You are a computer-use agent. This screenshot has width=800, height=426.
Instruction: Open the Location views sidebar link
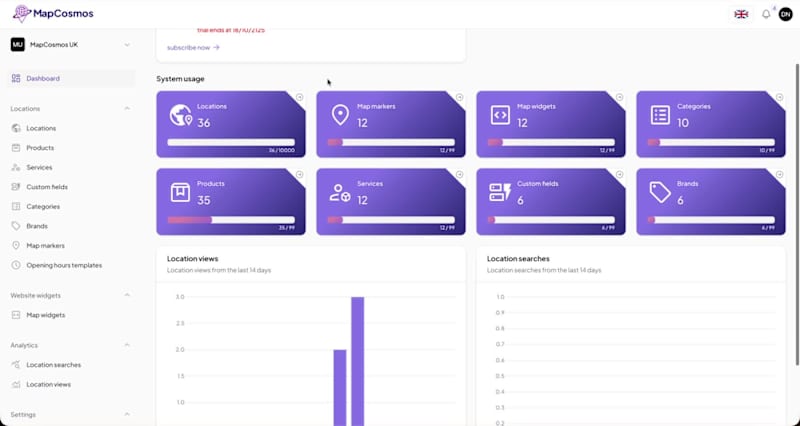tap(48, 385)
